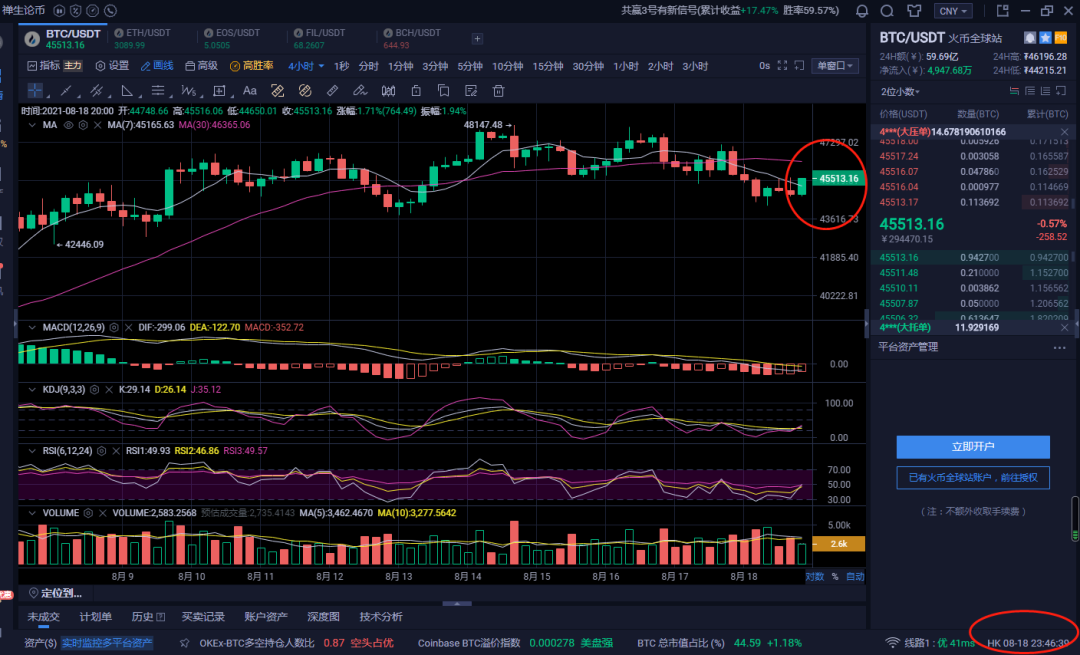The width and height of the screenshot is (1080, 655).
Task: Open the notification bell in the title bar
Action: (x=862, y=11)
